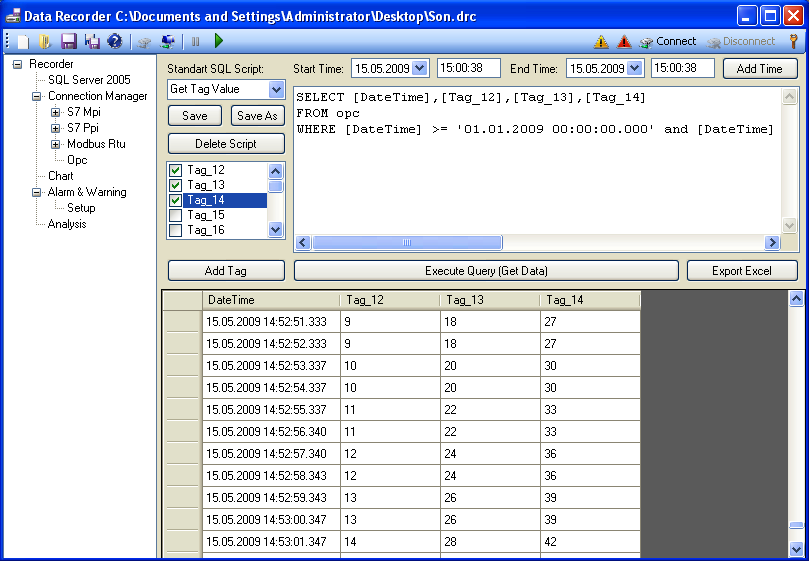Uncheck the Tag_12 checkbox
This screenshot has height=561, width=809.
(175, 170)
